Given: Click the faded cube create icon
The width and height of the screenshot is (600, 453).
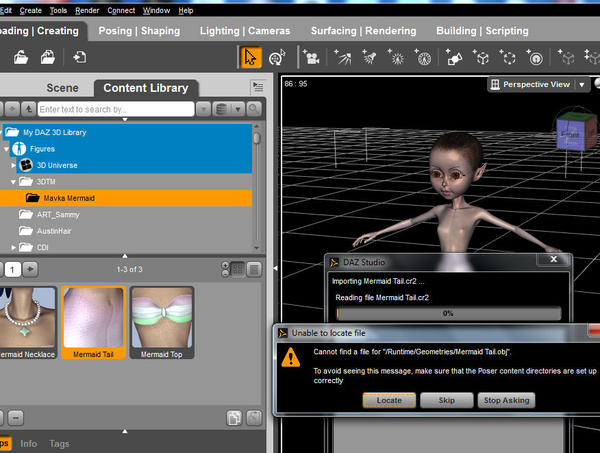Looking at the screenshot, I should click(x=566, y=58).
